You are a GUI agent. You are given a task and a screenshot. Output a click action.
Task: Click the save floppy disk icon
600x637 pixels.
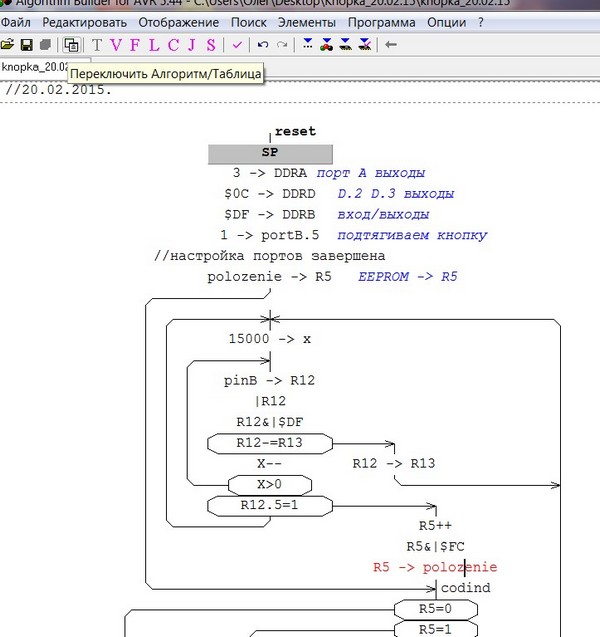(27, 44)
